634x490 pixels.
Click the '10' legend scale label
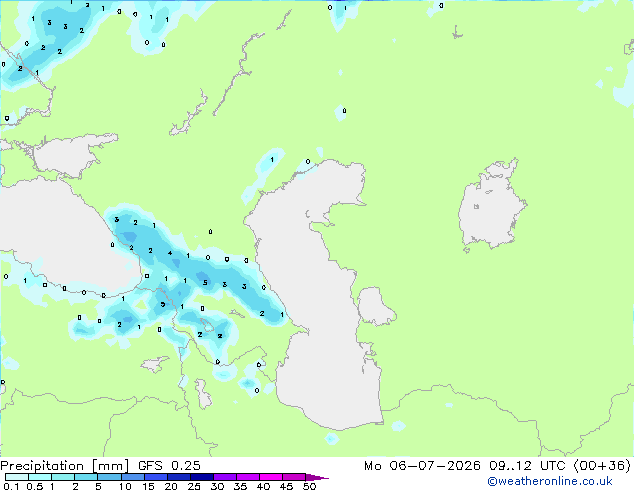point(125,486)
